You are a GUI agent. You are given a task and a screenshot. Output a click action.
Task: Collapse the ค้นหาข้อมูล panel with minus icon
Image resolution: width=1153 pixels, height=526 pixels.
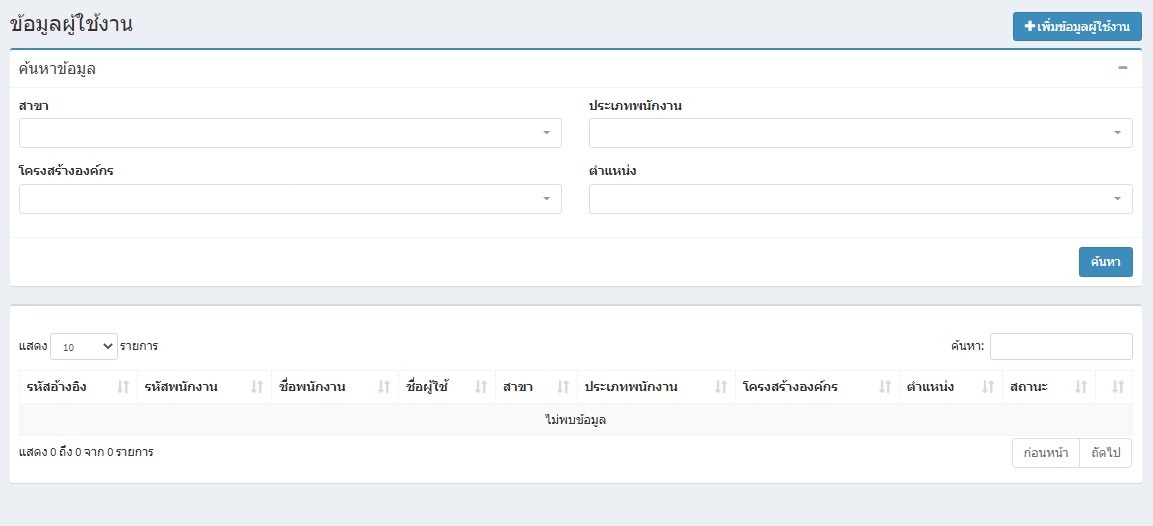[x=1122, y=68]
